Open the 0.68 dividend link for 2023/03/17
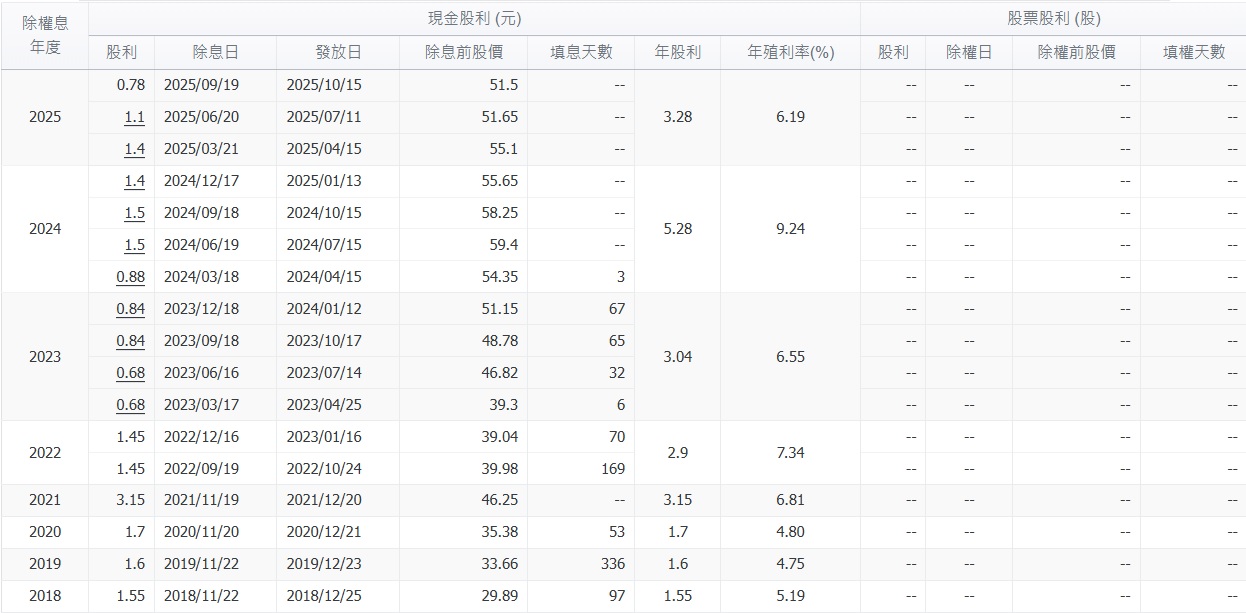This screenshot has height=613, width=1246. tap(130, 405)
